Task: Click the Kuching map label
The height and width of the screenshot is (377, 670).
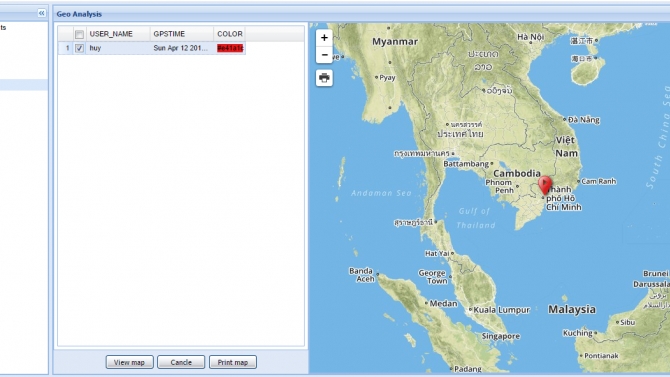Action: click(x=578, y=333)
